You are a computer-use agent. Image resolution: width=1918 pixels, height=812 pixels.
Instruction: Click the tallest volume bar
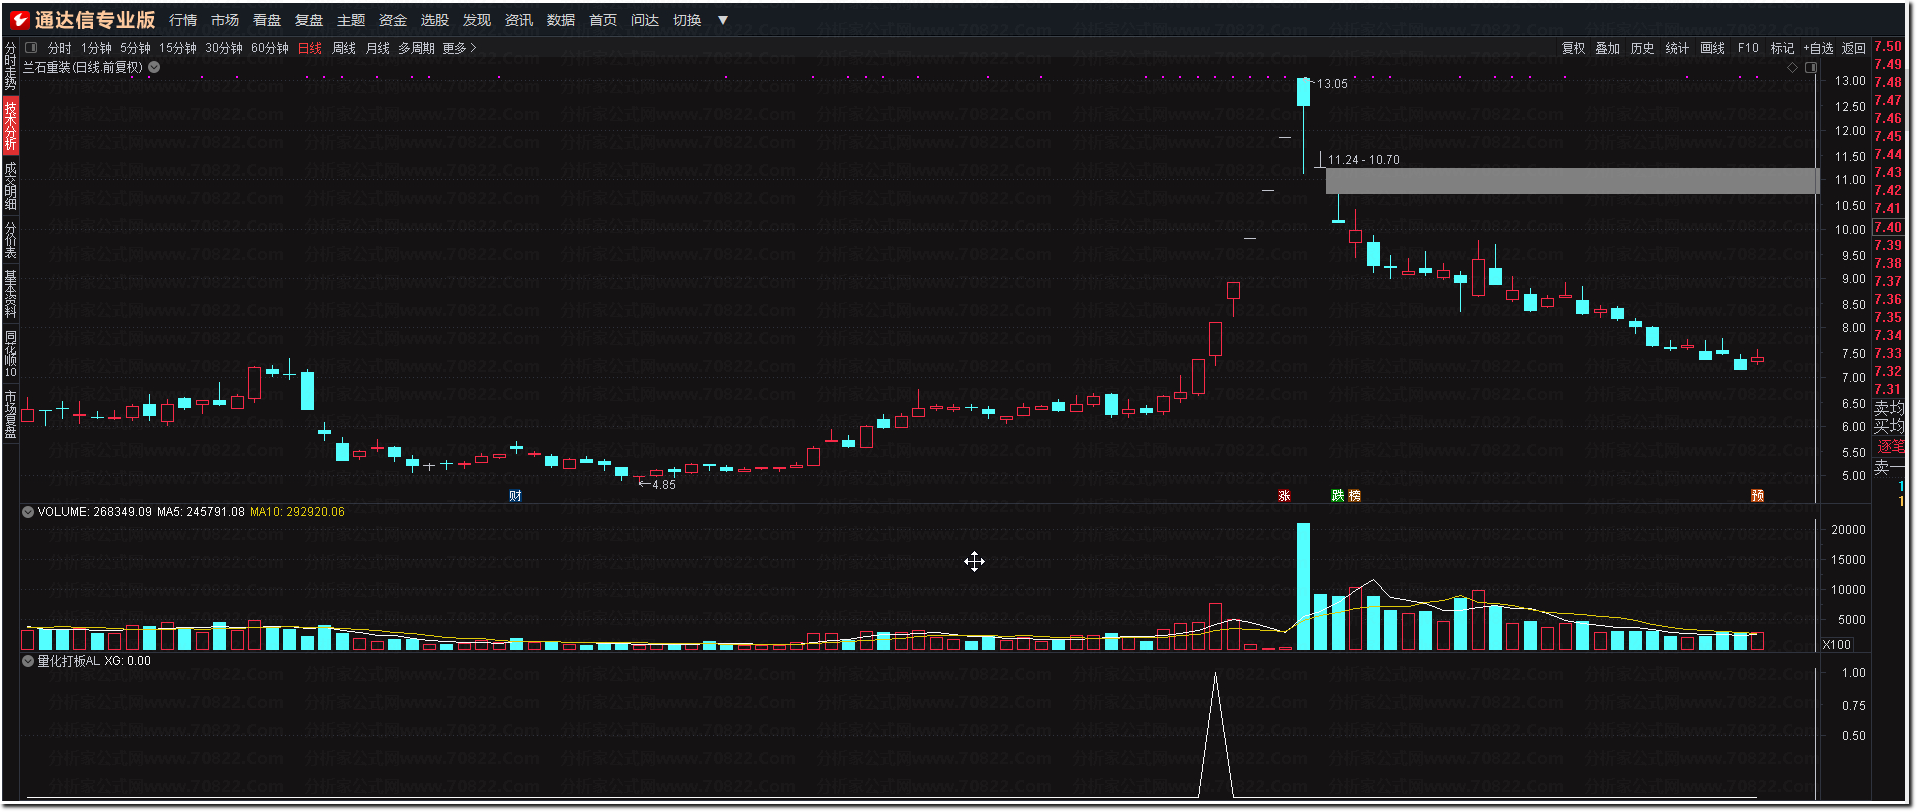pyautogui.click(x=1303, y=586)
